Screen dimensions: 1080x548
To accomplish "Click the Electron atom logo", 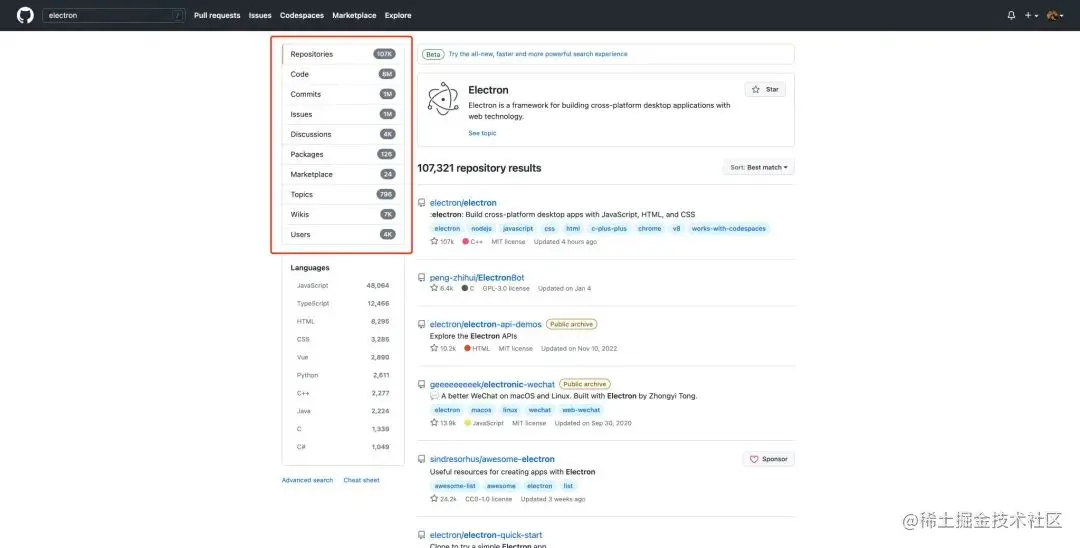I will (x=442, y=98).
